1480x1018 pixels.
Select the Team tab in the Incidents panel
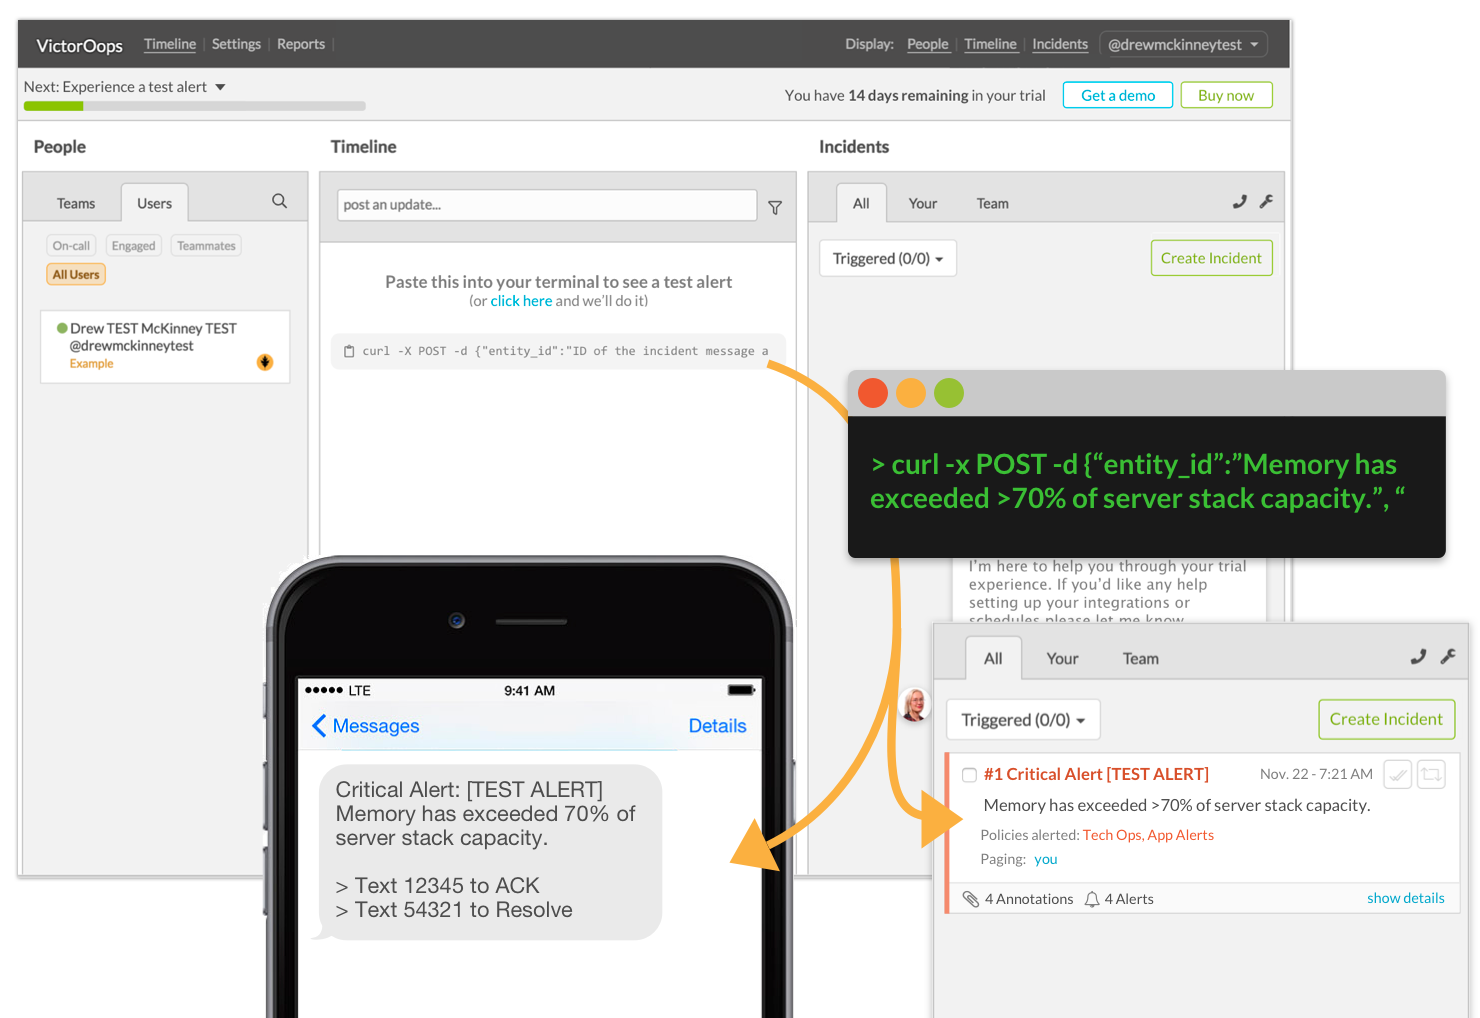pos(993,203)
